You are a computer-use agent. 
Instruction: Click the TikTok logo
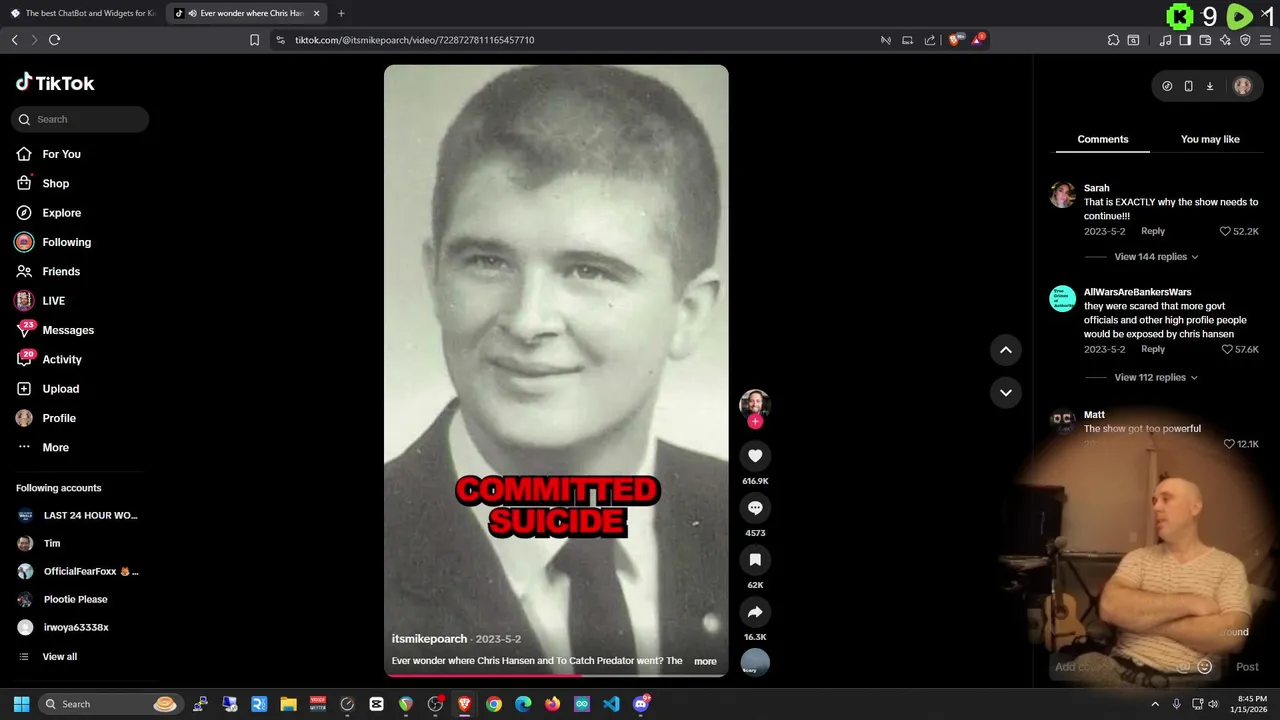tap(55, 83)
